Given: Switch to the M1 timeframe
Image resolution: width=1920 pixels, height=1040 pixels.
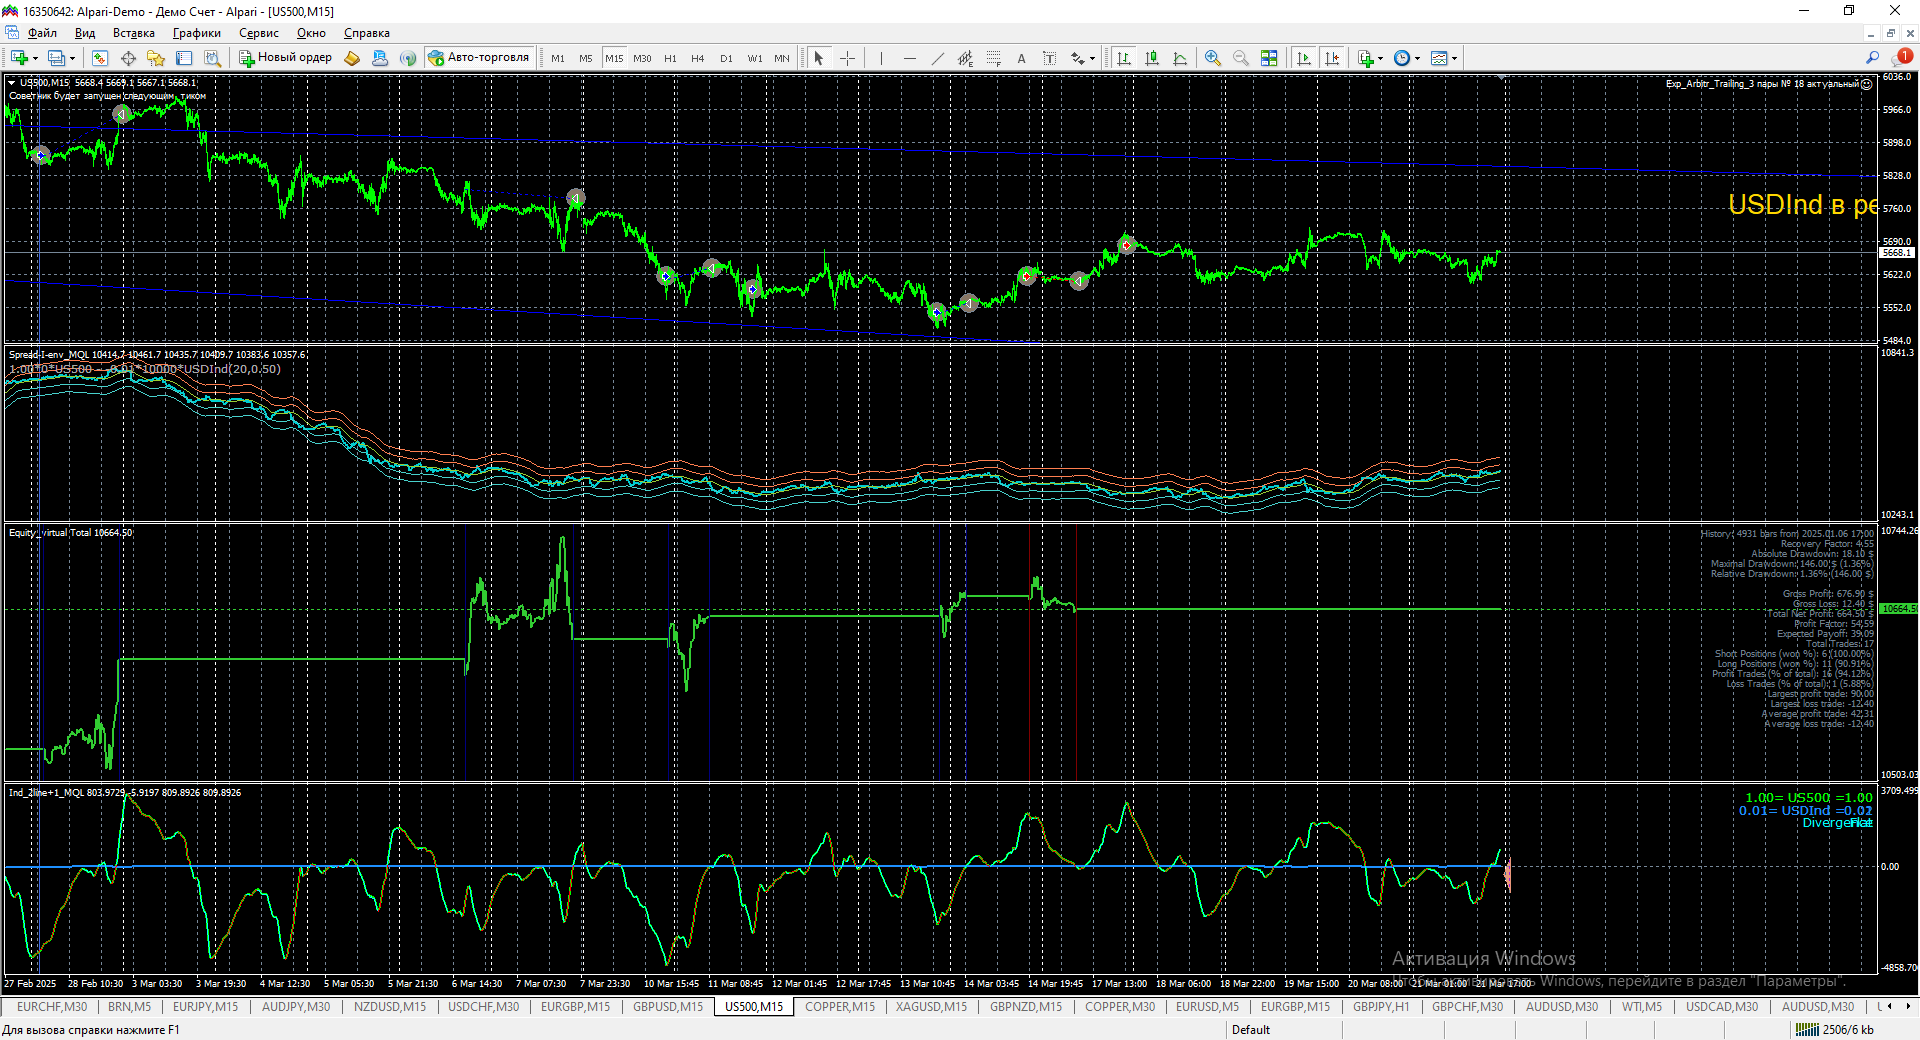Looking at the screenshot, I should [558, 58].
